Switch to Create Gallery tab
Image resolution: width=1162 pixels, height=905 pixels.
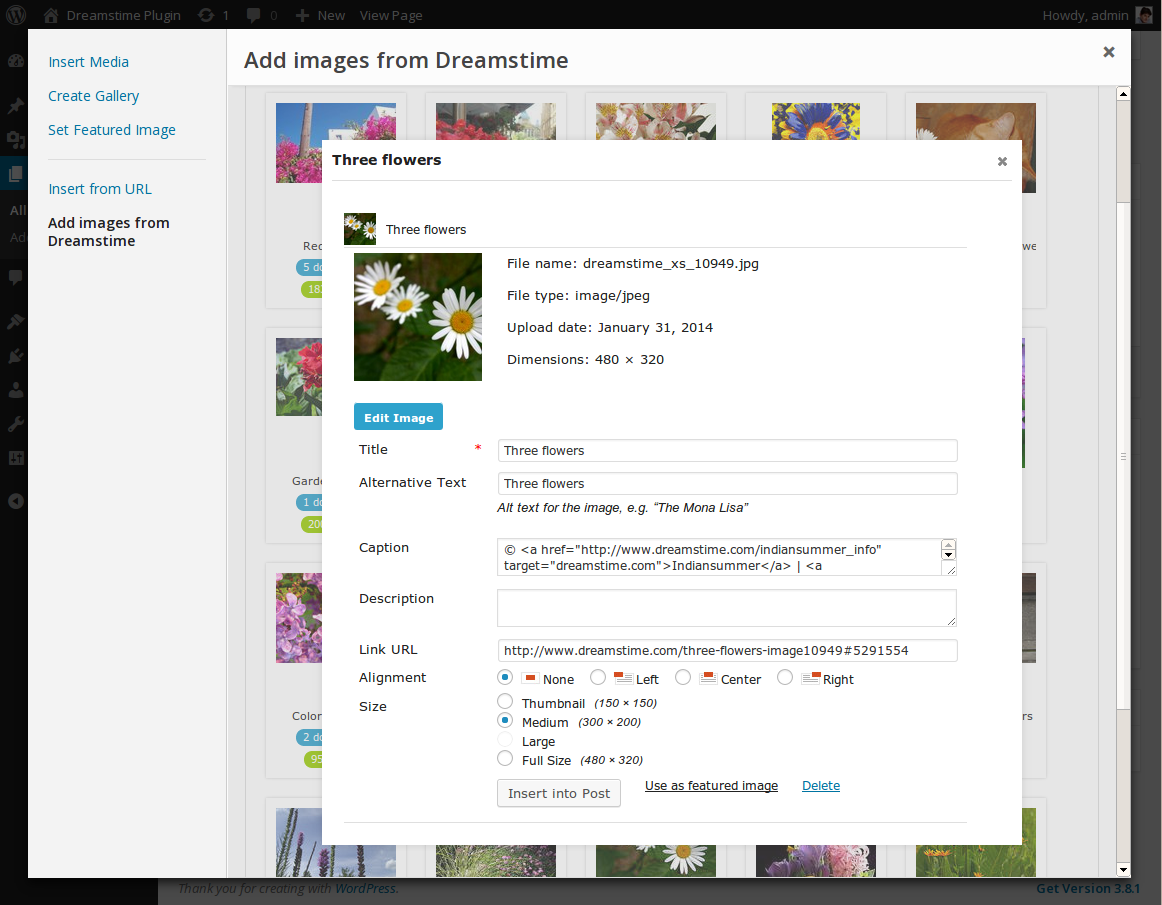click(94, 96)
